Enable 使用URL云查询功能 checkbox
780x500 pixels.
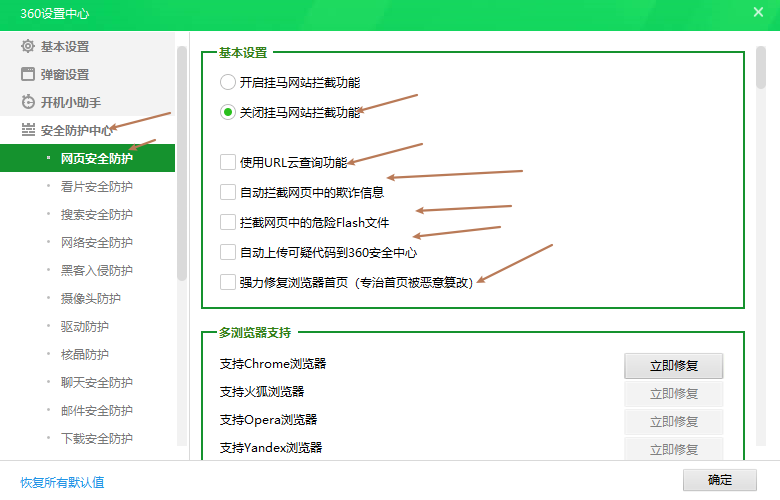pyautogui.click(x=228, y=162)
